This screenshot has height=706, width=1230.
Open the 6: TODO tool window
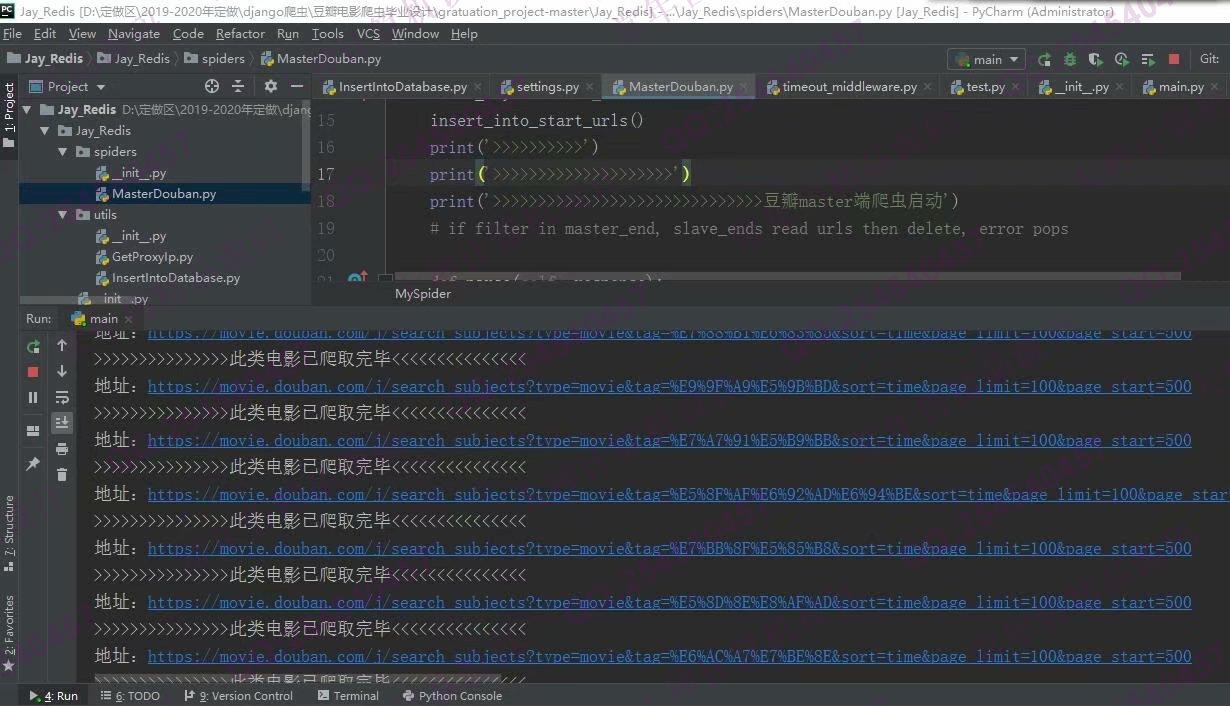click(x=129, y=696)
